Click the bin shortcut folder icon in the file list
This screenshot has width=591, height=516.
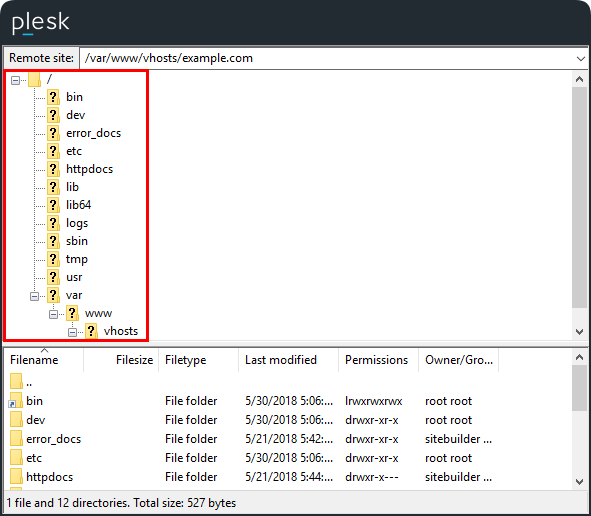(16, 401)
